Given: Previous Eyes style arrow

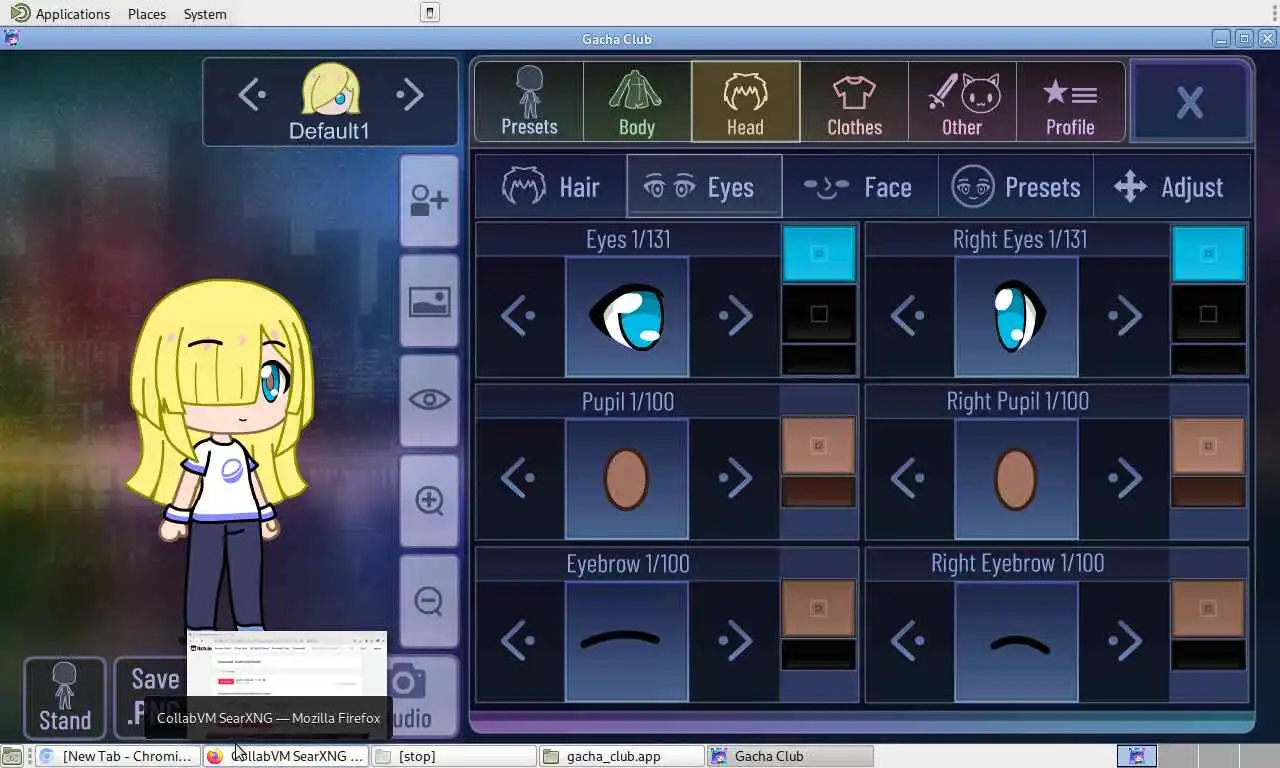Looking at the screenshot, I should pyautogui.click(x=518, y=317).
